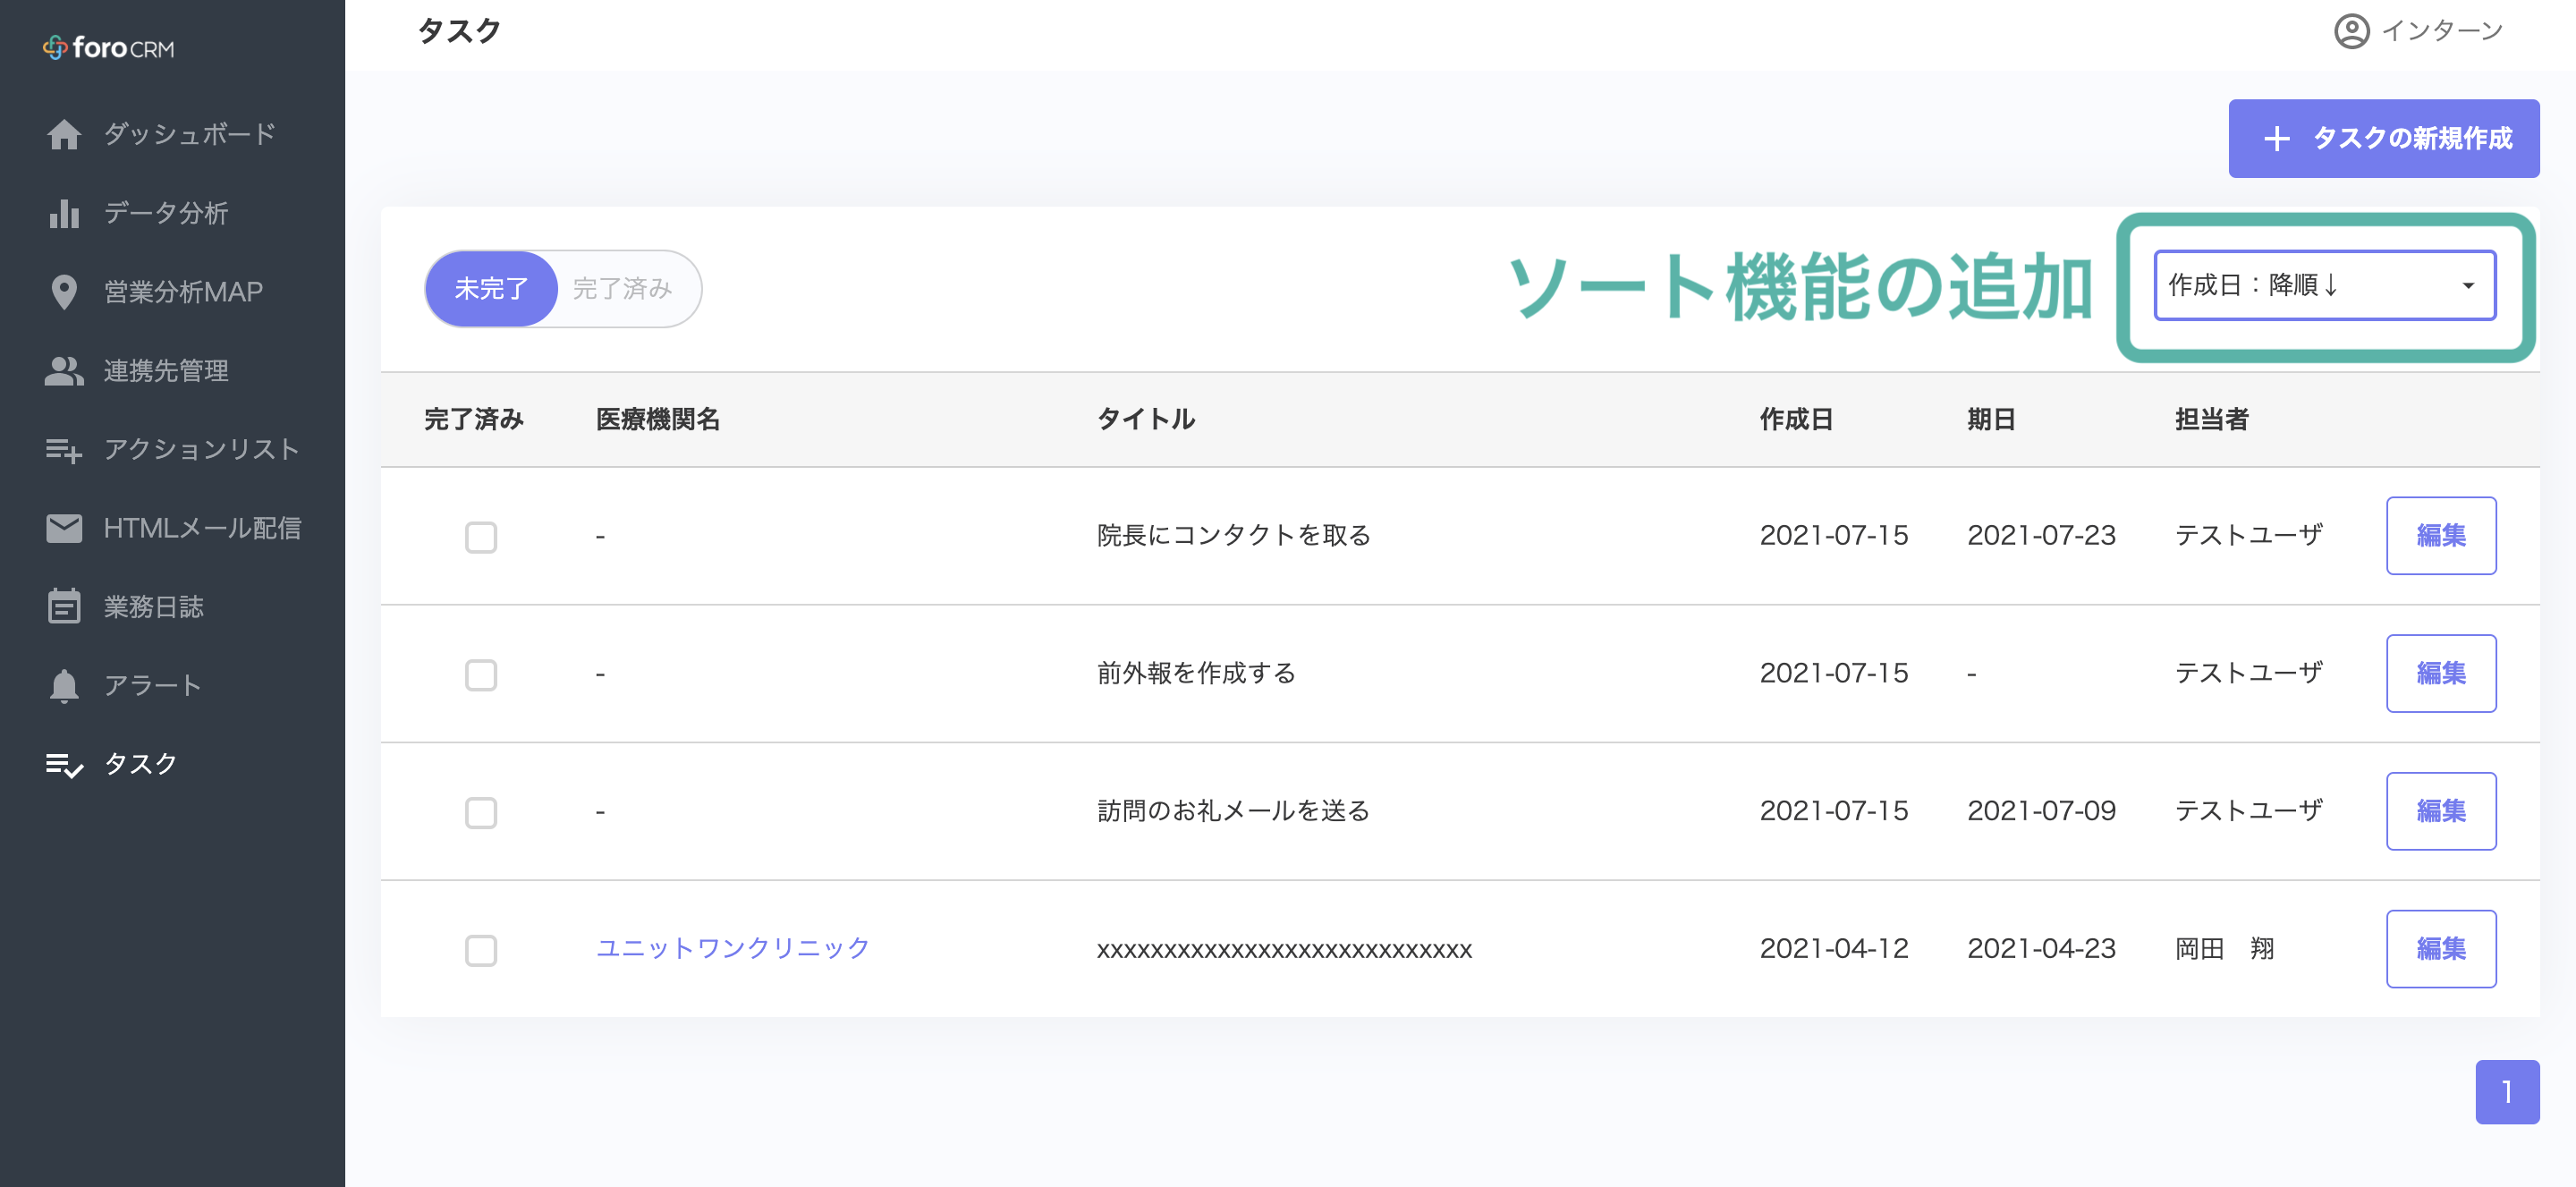Click the data analysis bar chart icon
Viewport: 2576px width, 1187px height.
click(x=64, y=213)
